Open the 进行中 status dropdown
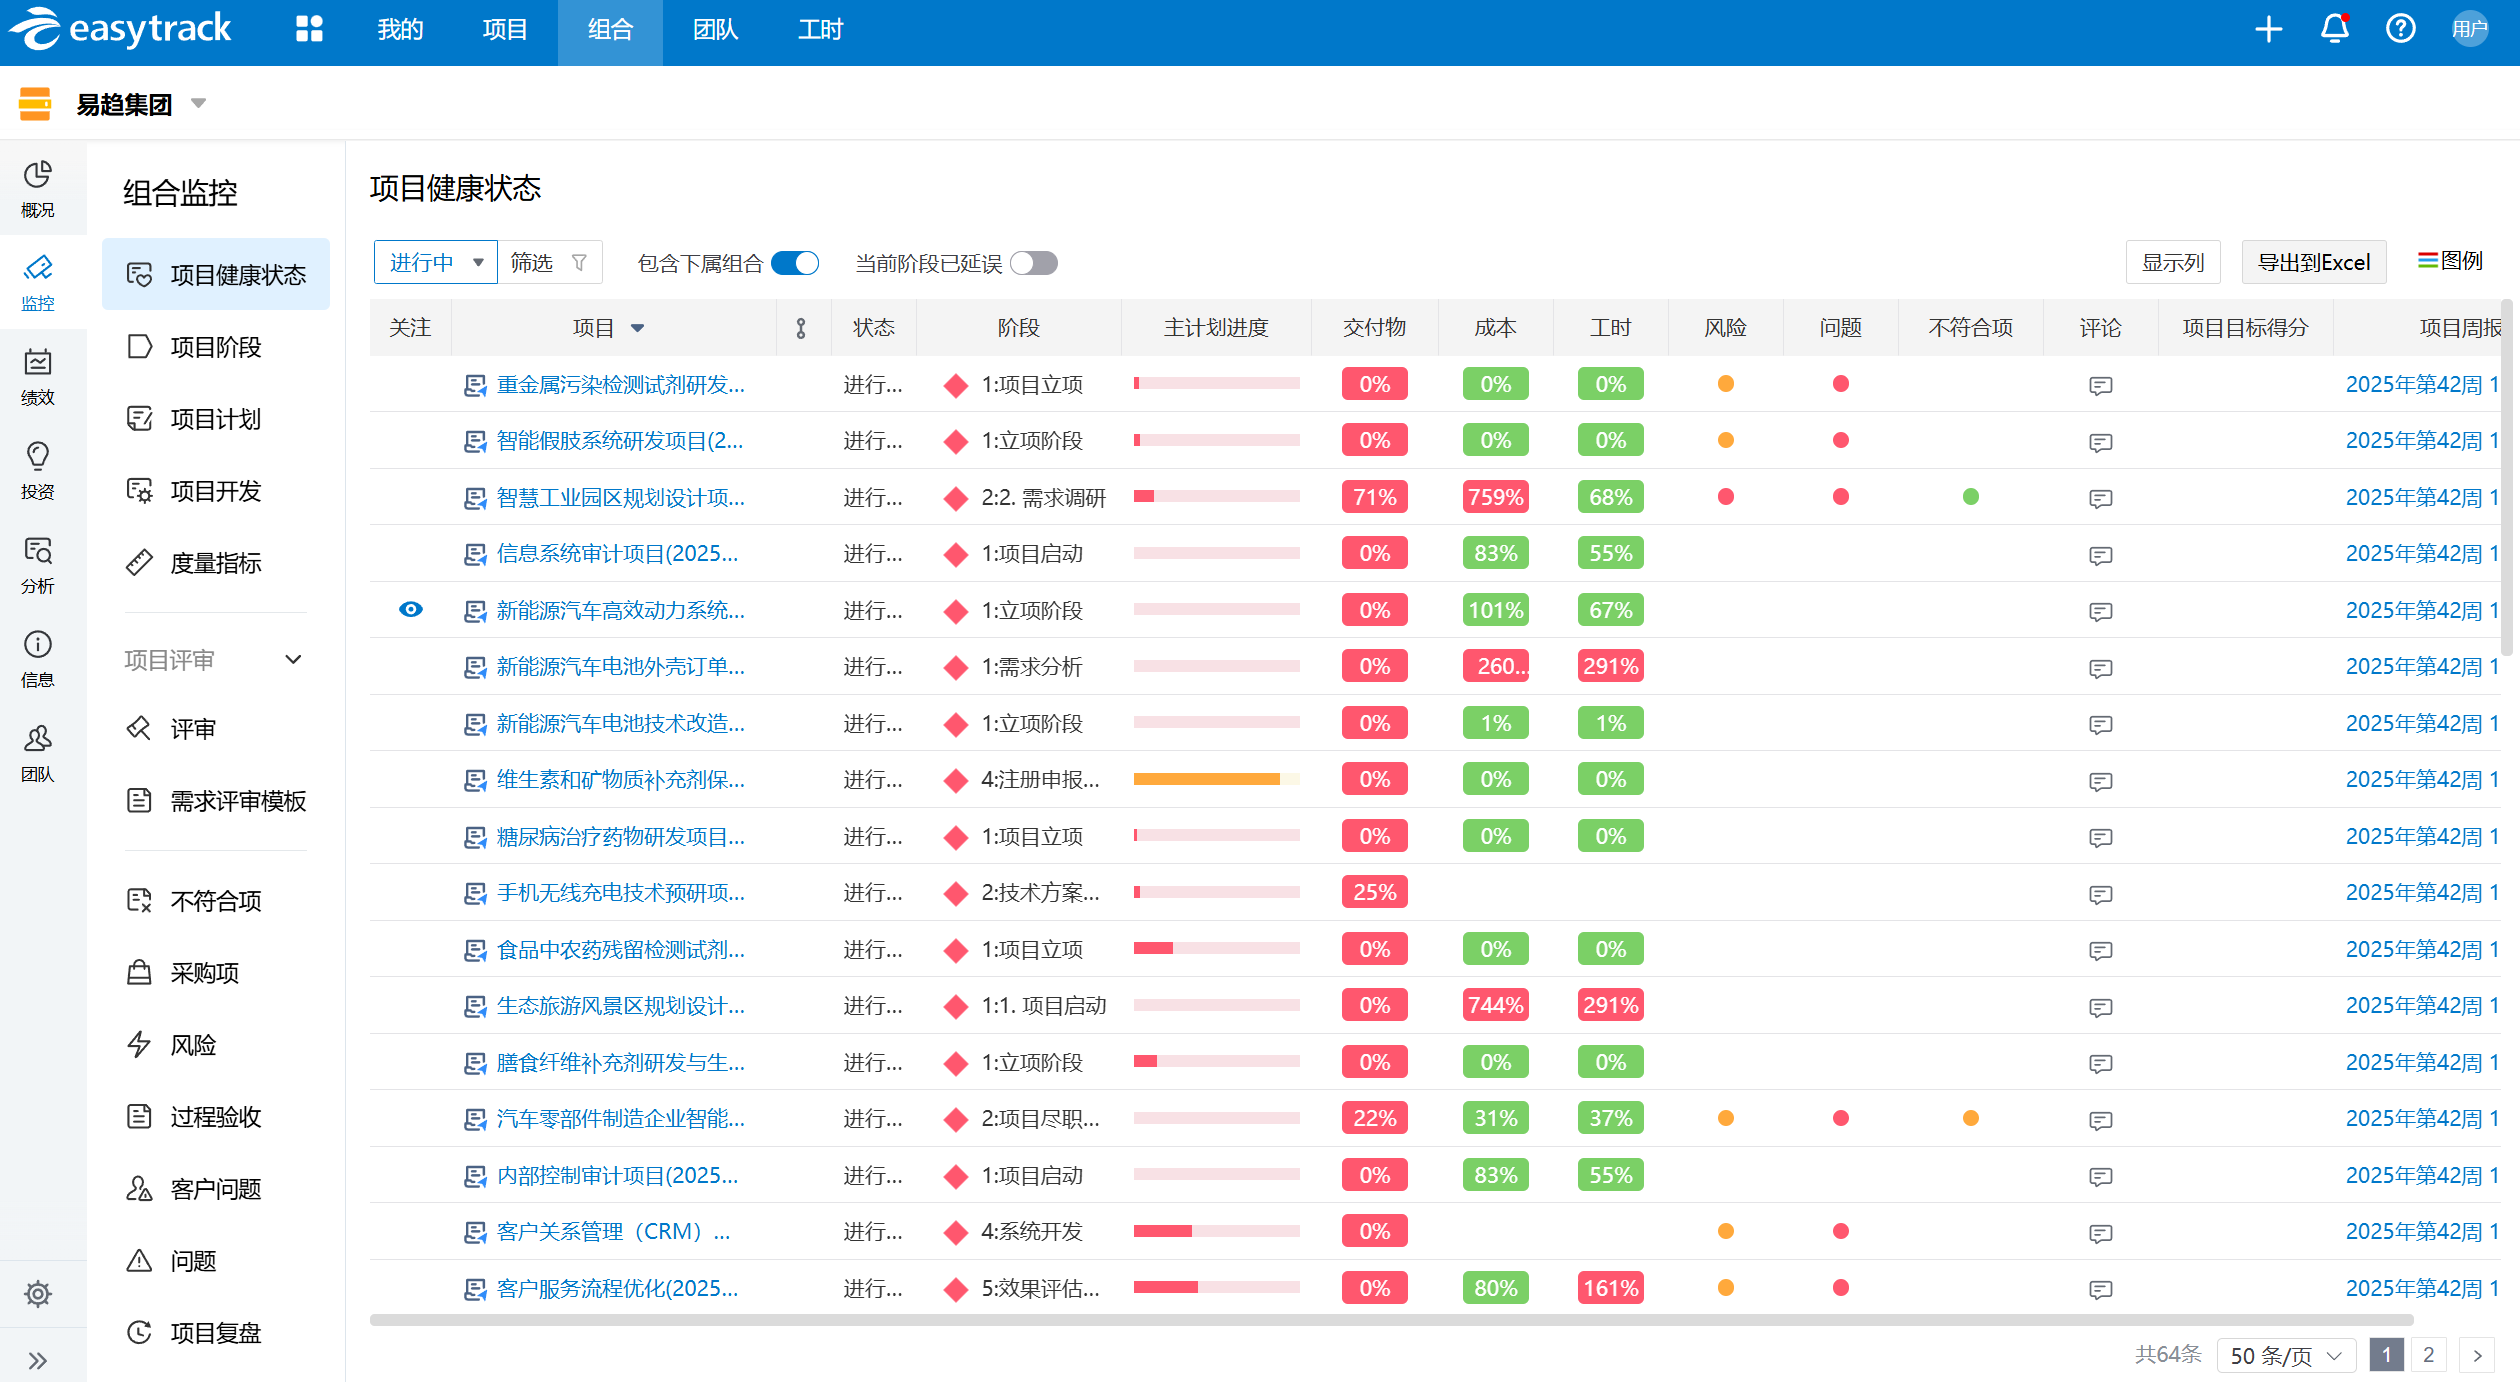This screenshot has height=1382, width=2520. [435, 262]
